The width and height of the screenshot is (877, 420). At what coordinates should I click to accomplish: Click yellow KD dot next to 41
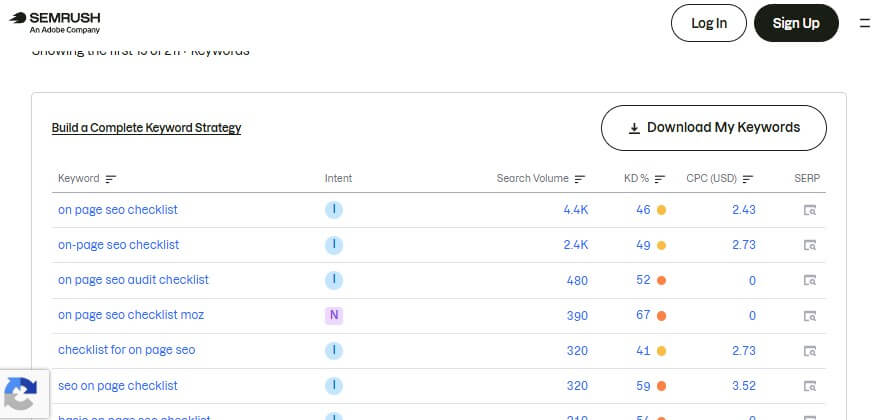(x=661, y=351)
